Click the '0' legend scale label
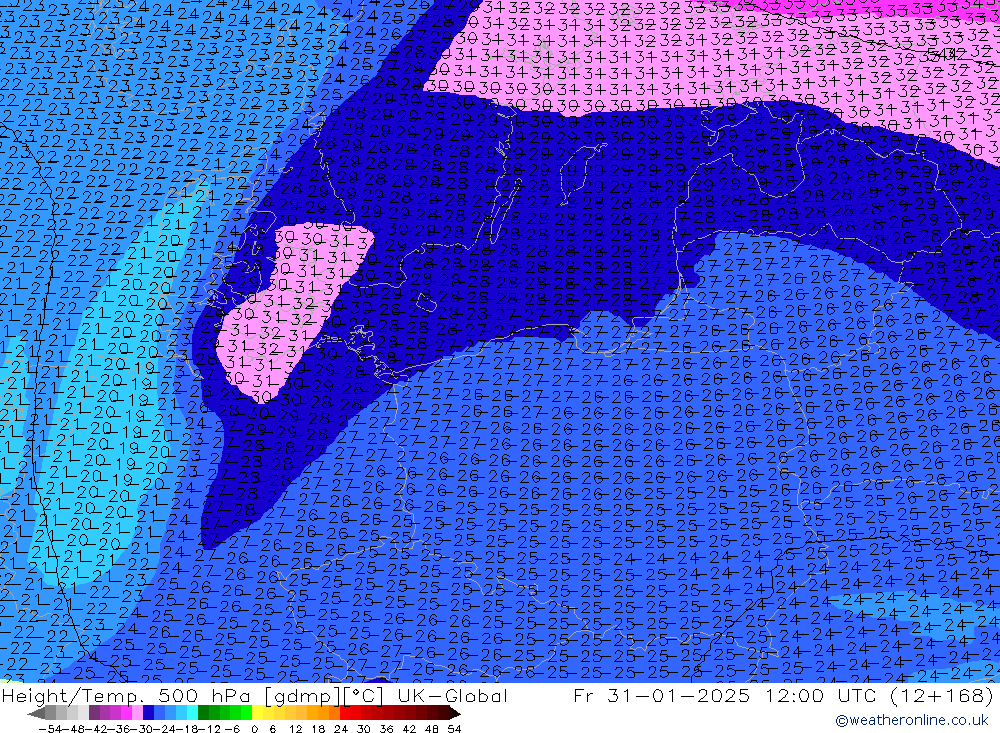 [254, 729]
